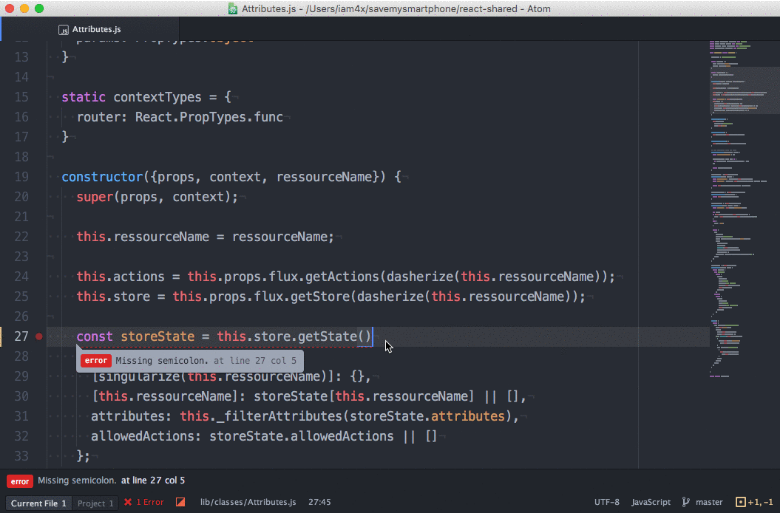Click the yellow minimize window button
This screenshot has height=514, width=782.
[24, 8]
